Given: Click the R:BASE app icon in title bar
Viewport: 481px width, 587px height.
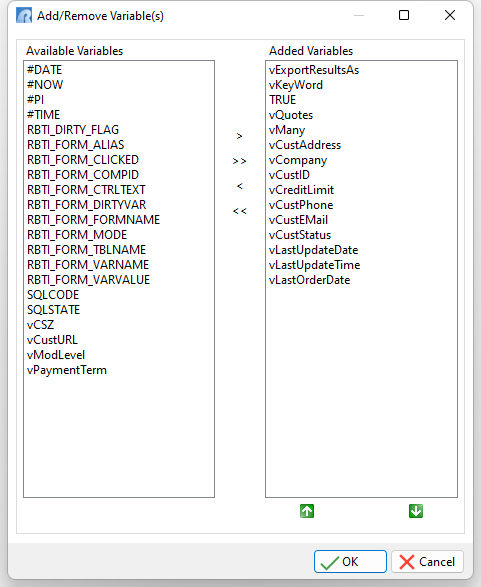Looking at the screenshot, I should click(24, 15).
